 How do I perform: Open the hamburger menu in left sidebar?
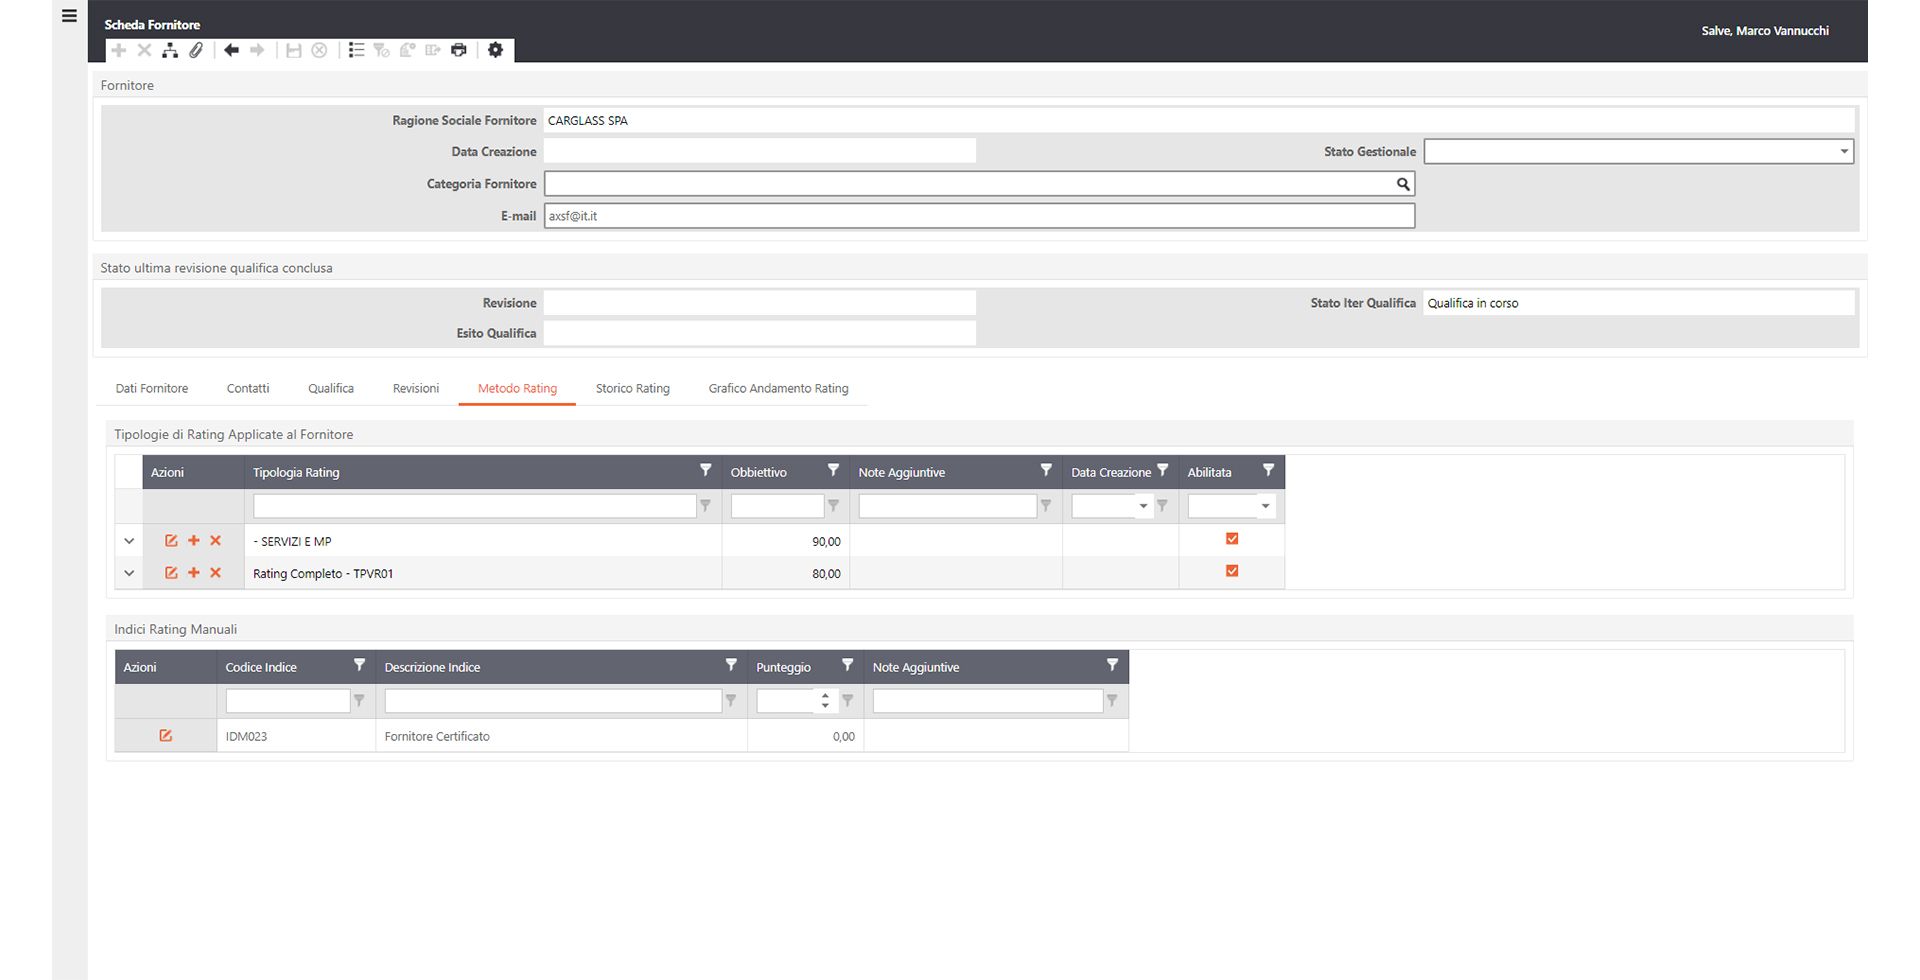pos(69,16)
